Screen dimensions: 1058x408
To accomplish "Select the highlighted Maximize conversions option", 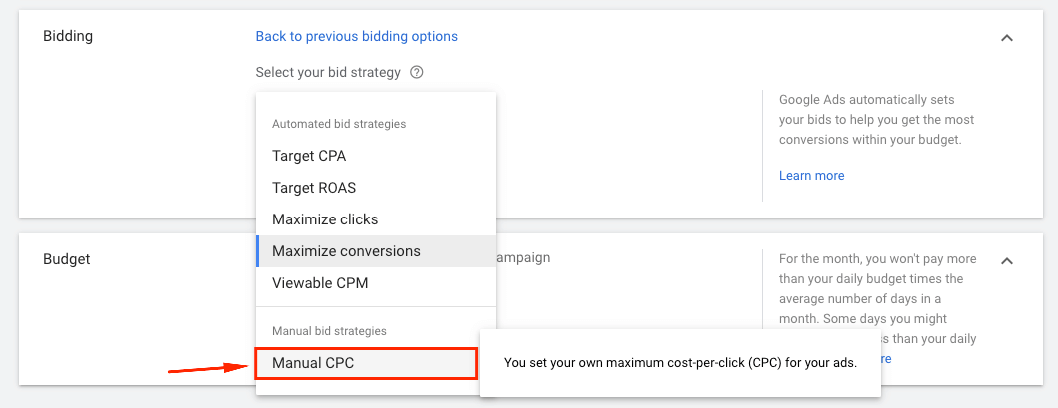I will click(346, 251).
